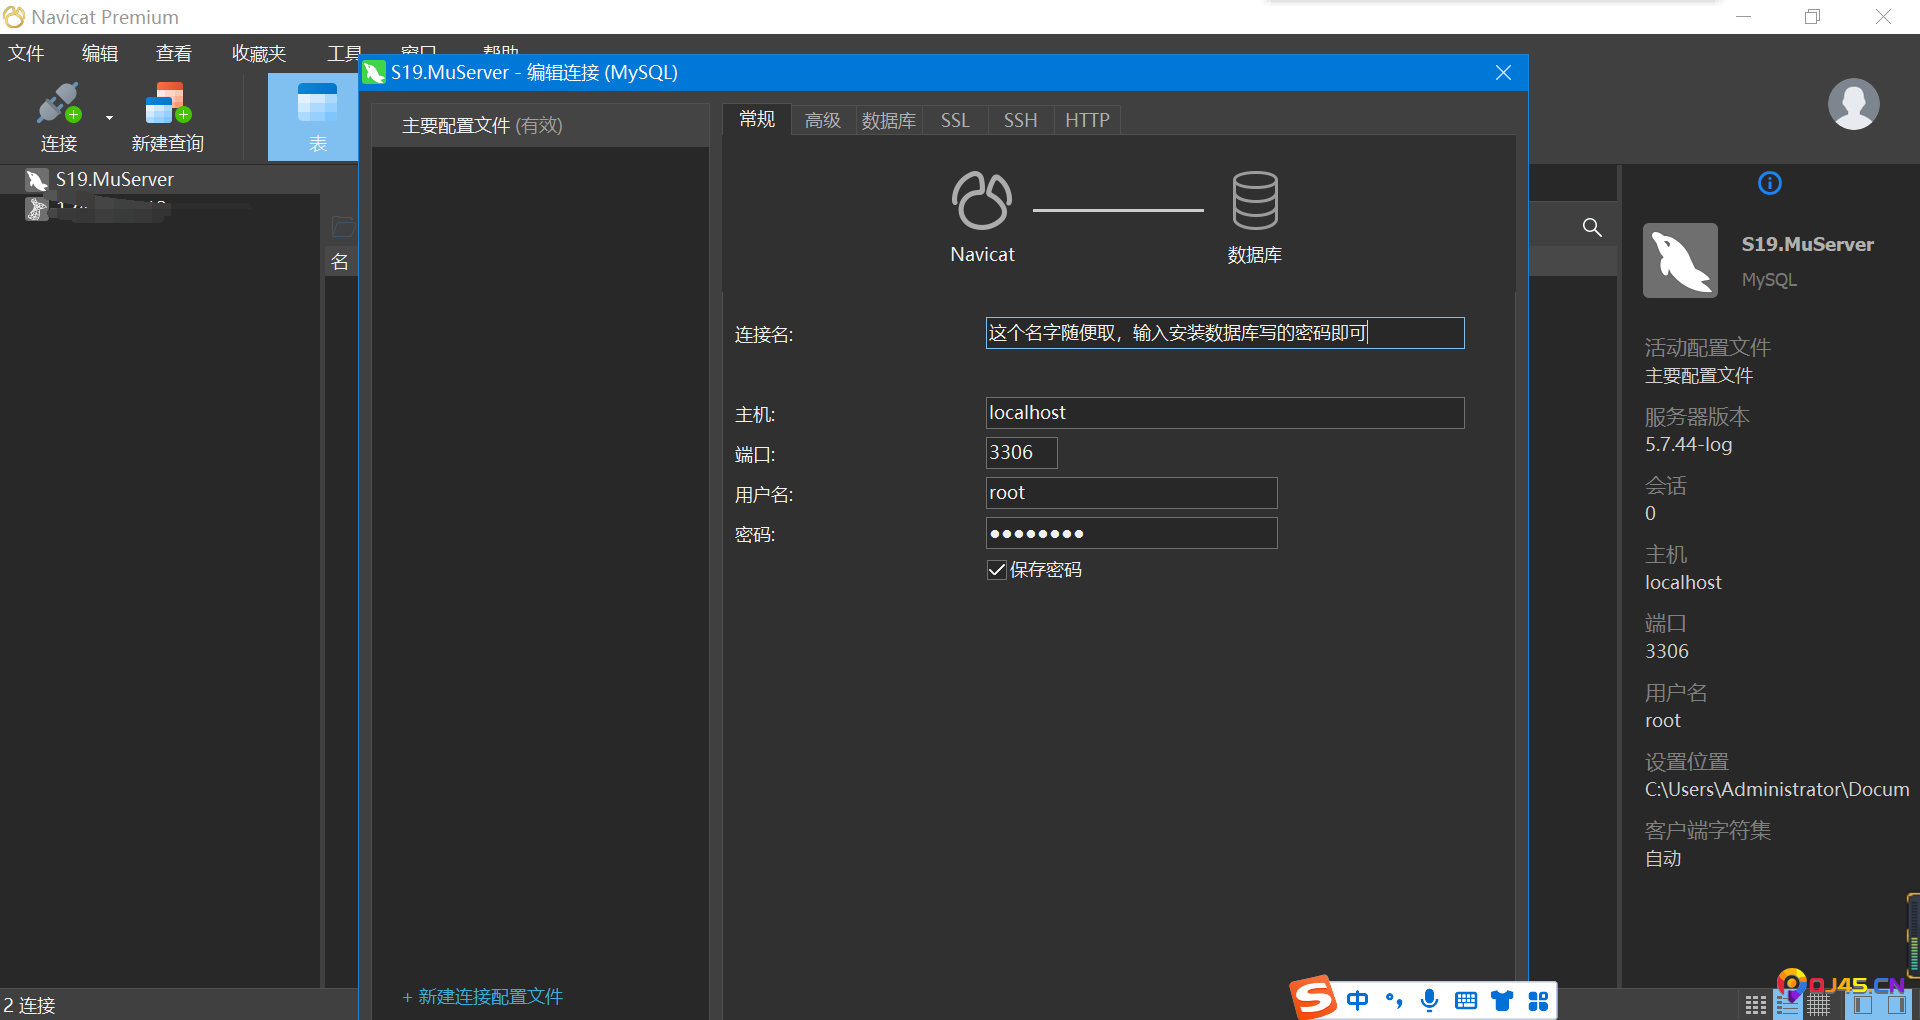This screenshot has width=1920, height=1020.
Task: Click the 客户端字符集 自动 value
Action: click(x=1663, y=859)
